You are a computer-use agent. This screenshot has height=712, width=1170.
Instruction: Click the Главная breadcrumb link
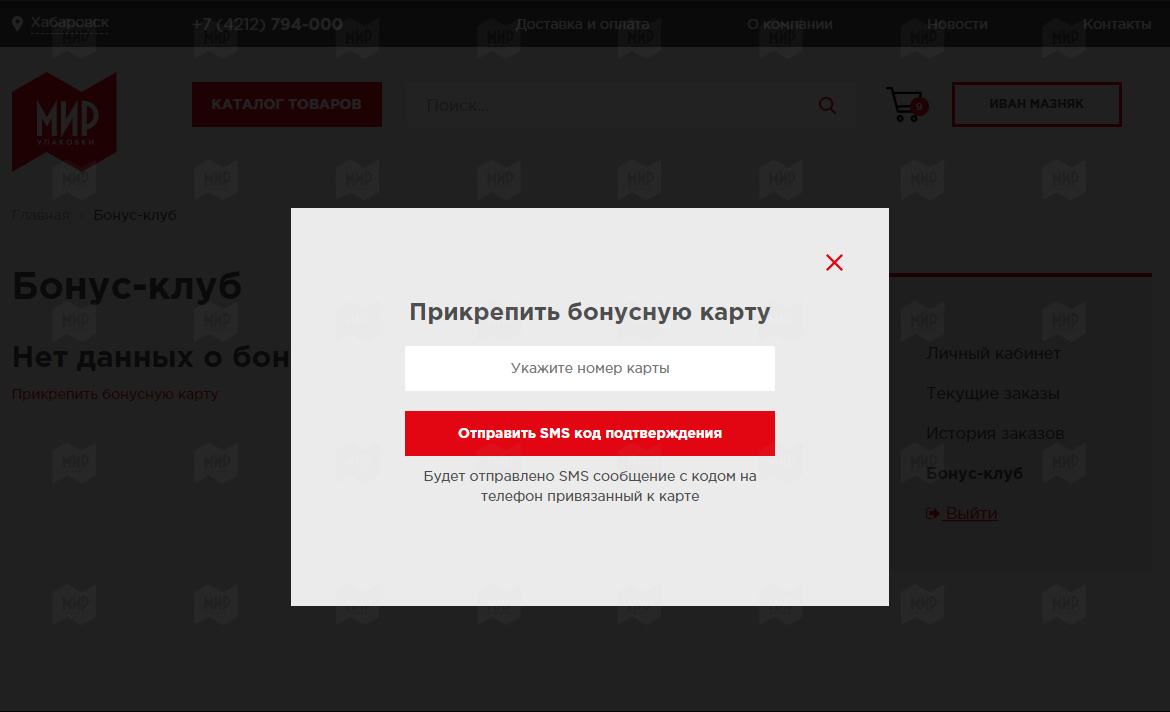tap(41, 215)
